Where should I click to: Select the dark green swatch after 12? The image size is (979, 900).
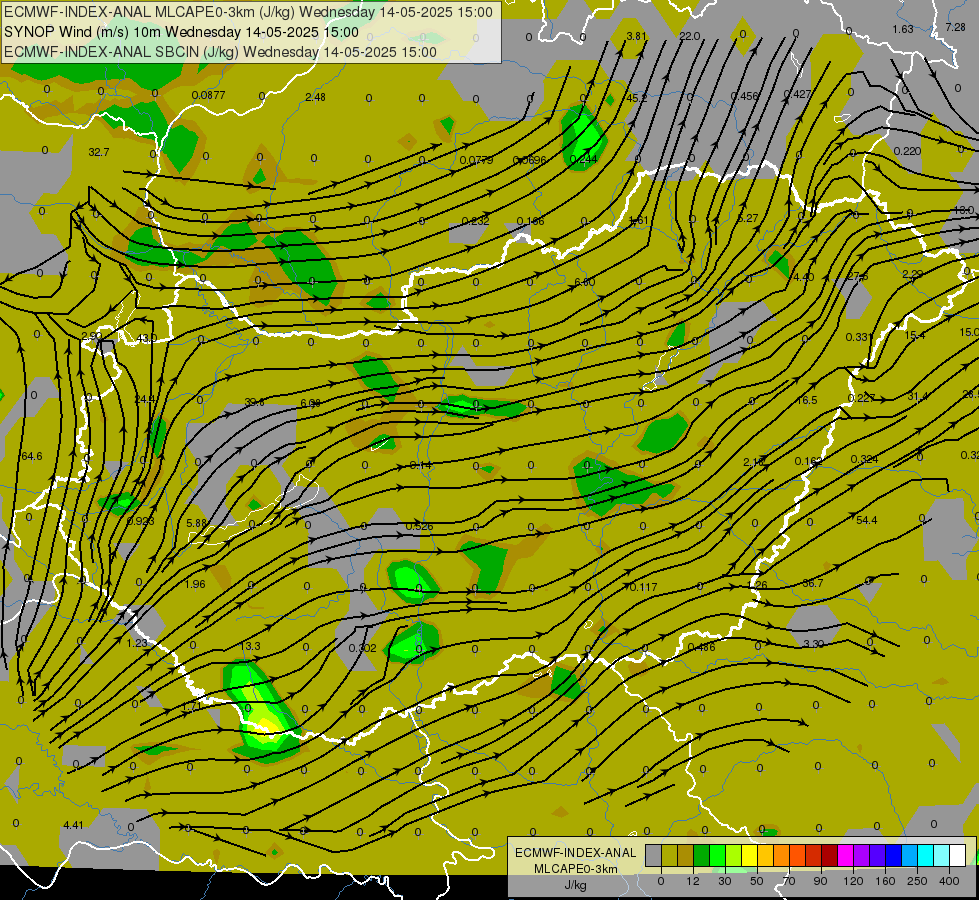701,855
